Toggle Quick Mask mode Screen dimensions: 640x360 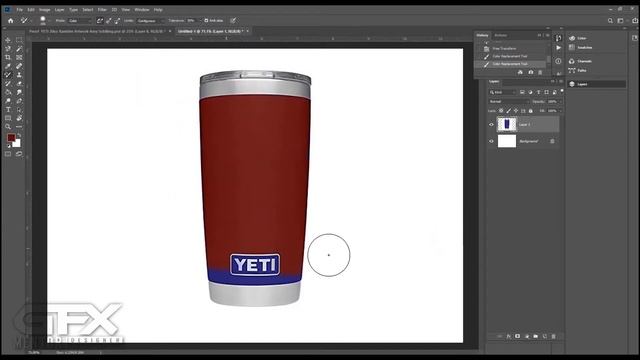point(8,154)
